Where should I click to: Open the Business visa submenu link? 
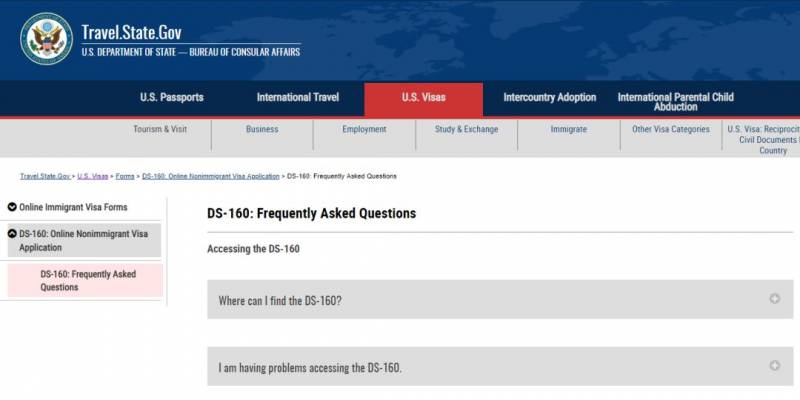(262, 129)
